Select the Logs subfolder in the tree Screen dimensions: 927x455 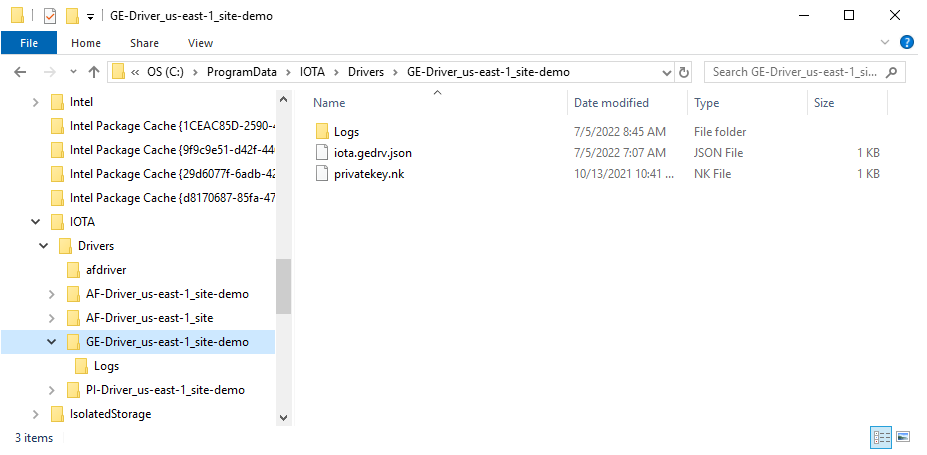click(106, 366)
